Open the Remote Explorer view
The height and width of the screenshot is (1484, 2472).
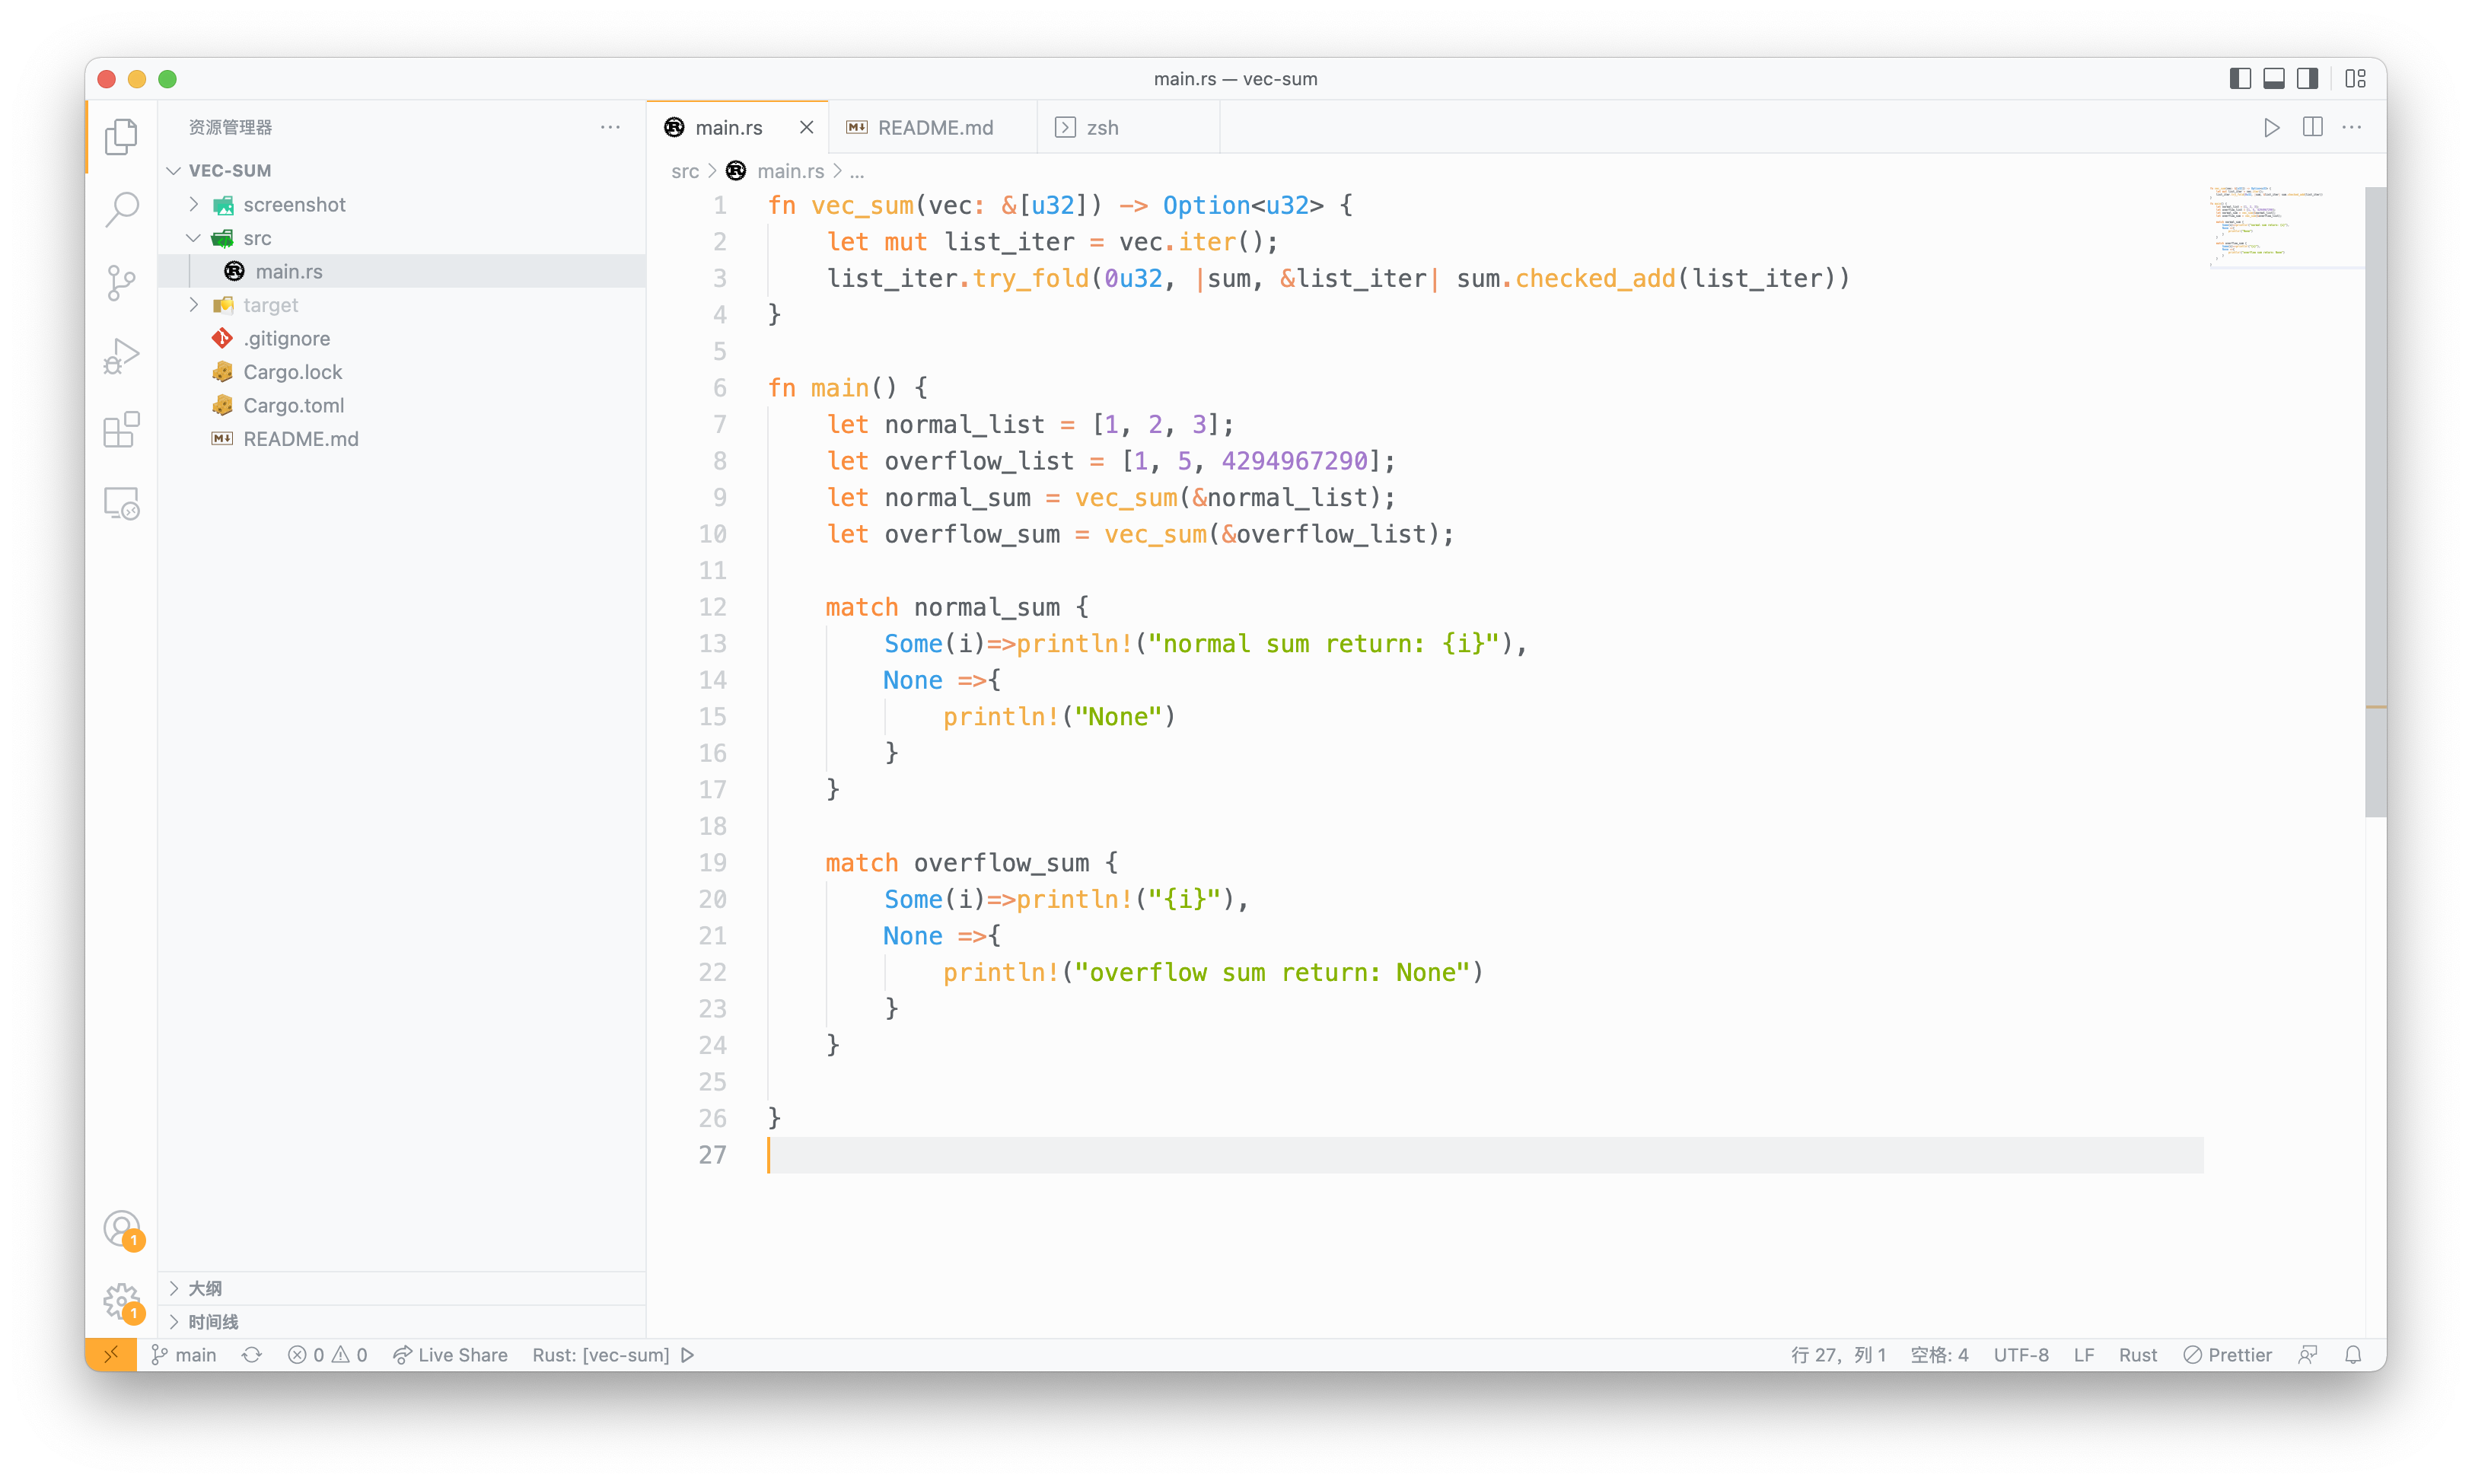coord(121,503)
